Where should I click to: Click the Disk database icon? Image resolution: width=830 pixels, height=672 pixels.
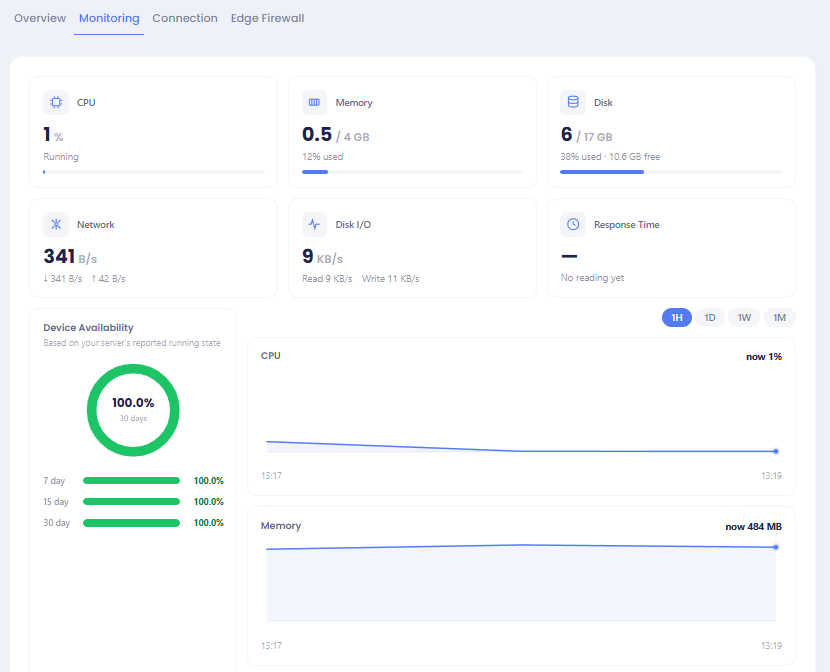point(573,102)
